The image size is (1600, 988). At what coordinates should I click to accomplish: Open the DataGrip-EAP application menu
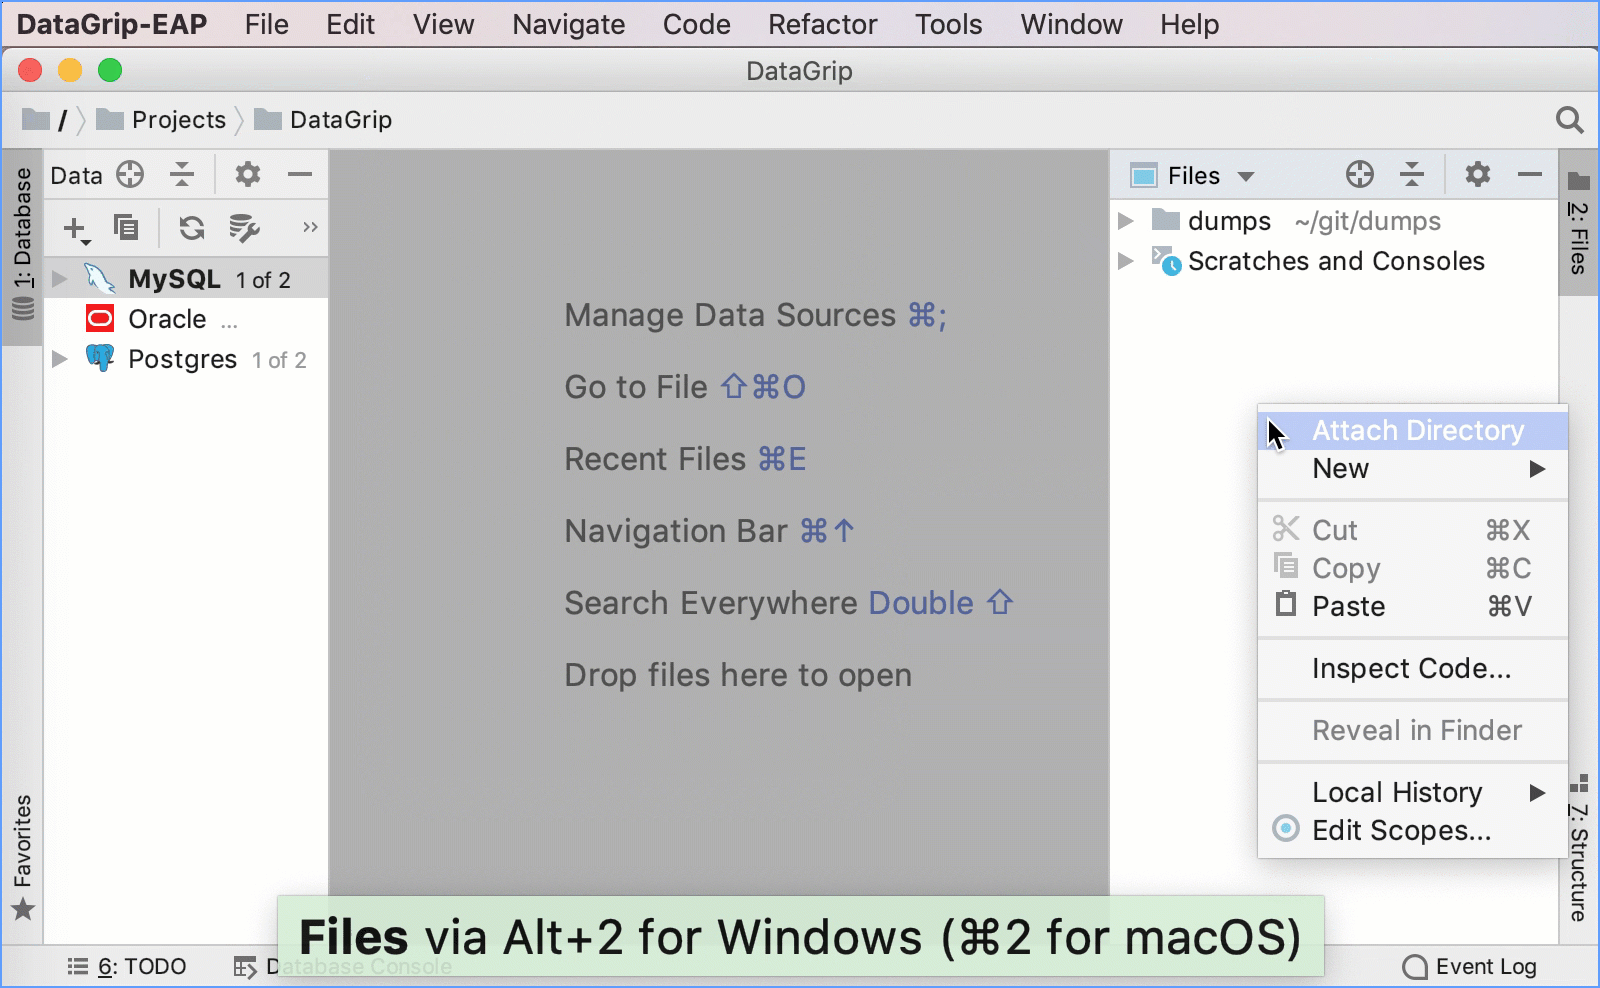[112, 24]
